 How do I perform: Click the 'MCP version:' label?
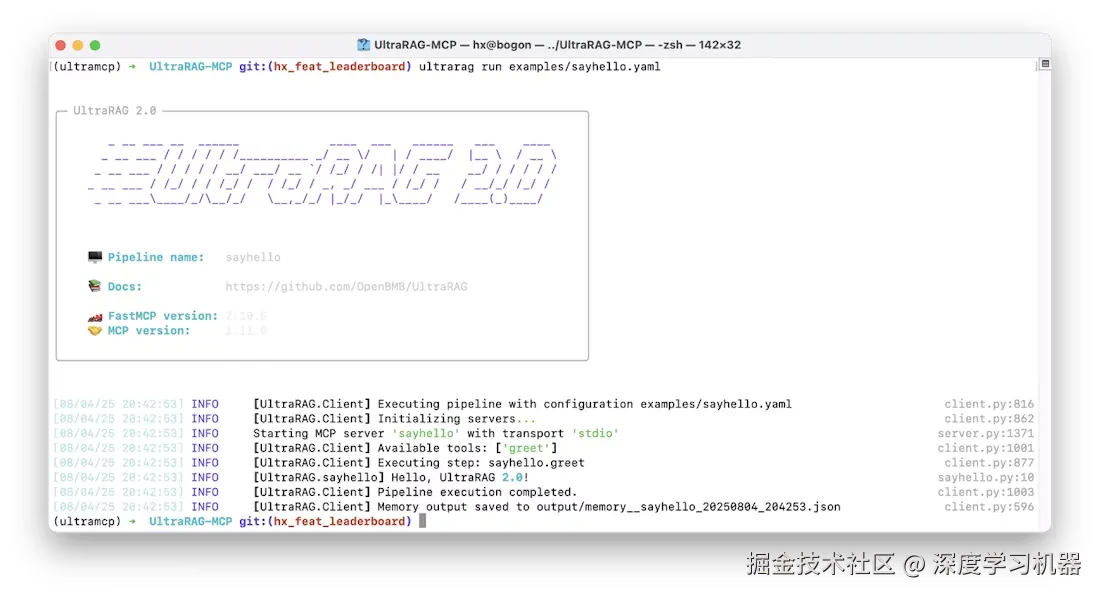(149, 331)
